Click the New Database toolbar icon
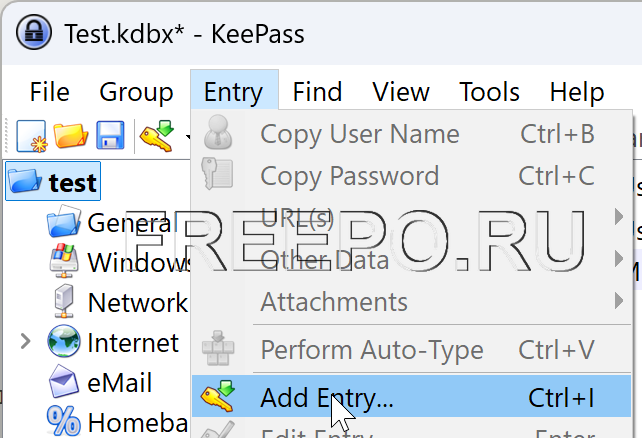 point(32,136)
